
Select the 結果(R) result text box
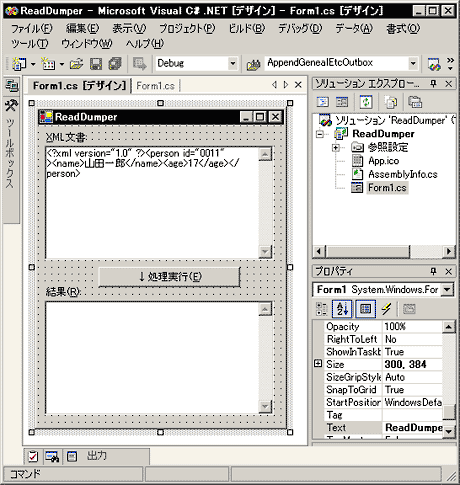click(158, 358)
